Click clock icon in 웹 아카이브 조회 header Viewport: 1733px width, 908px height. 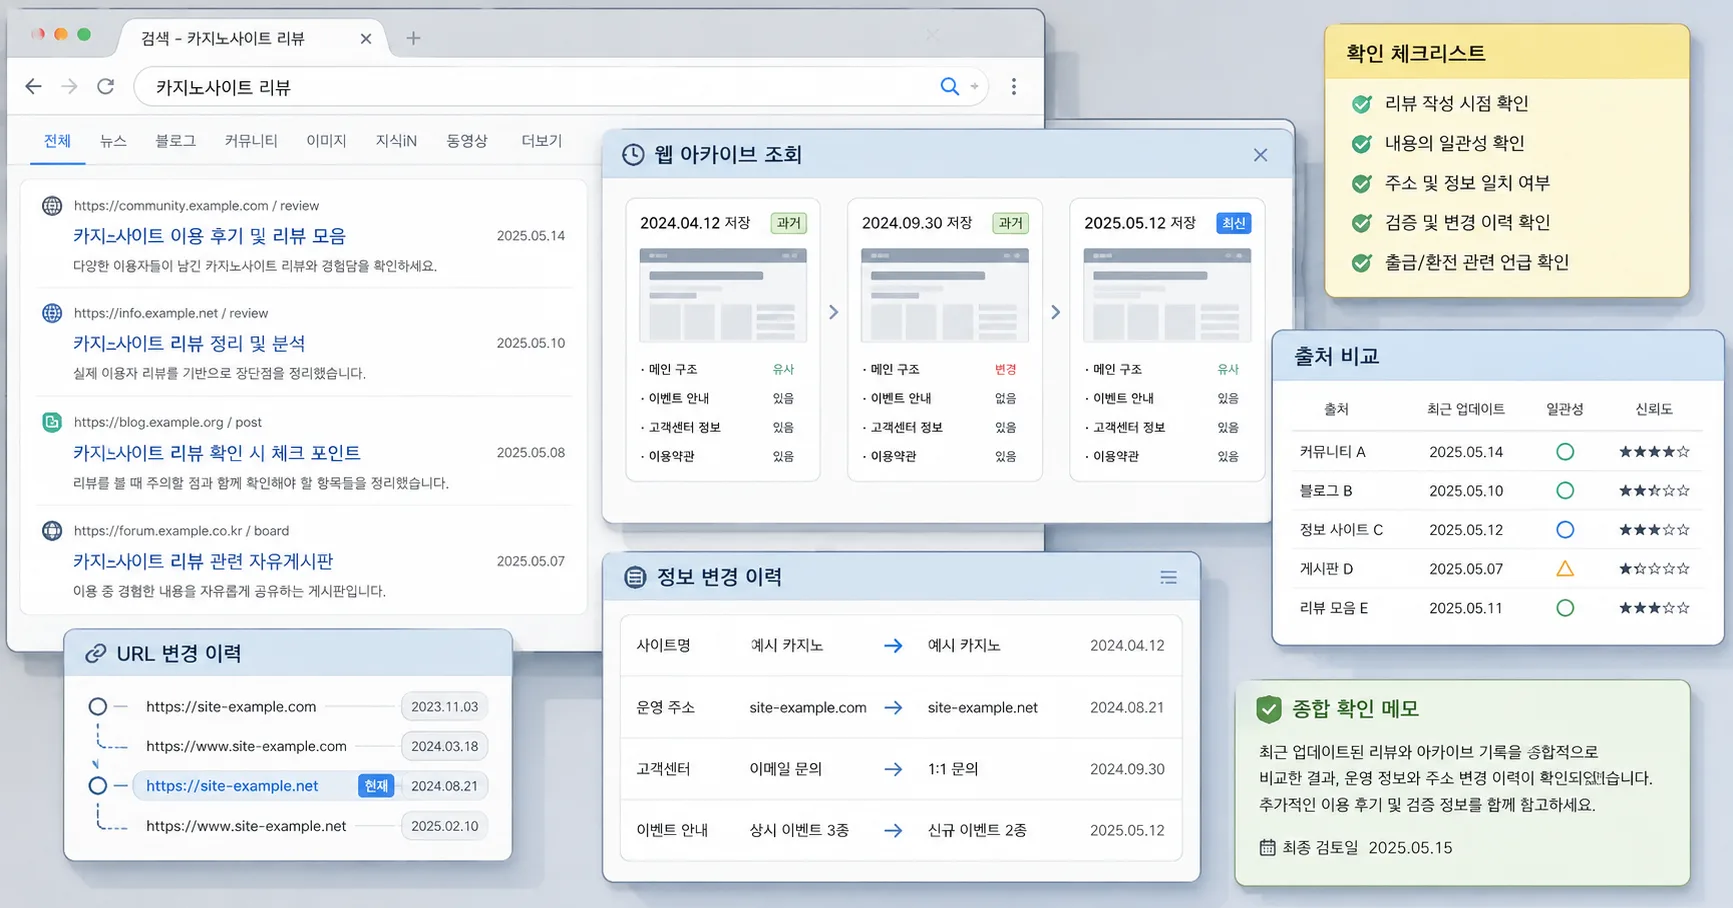(633, 155)
